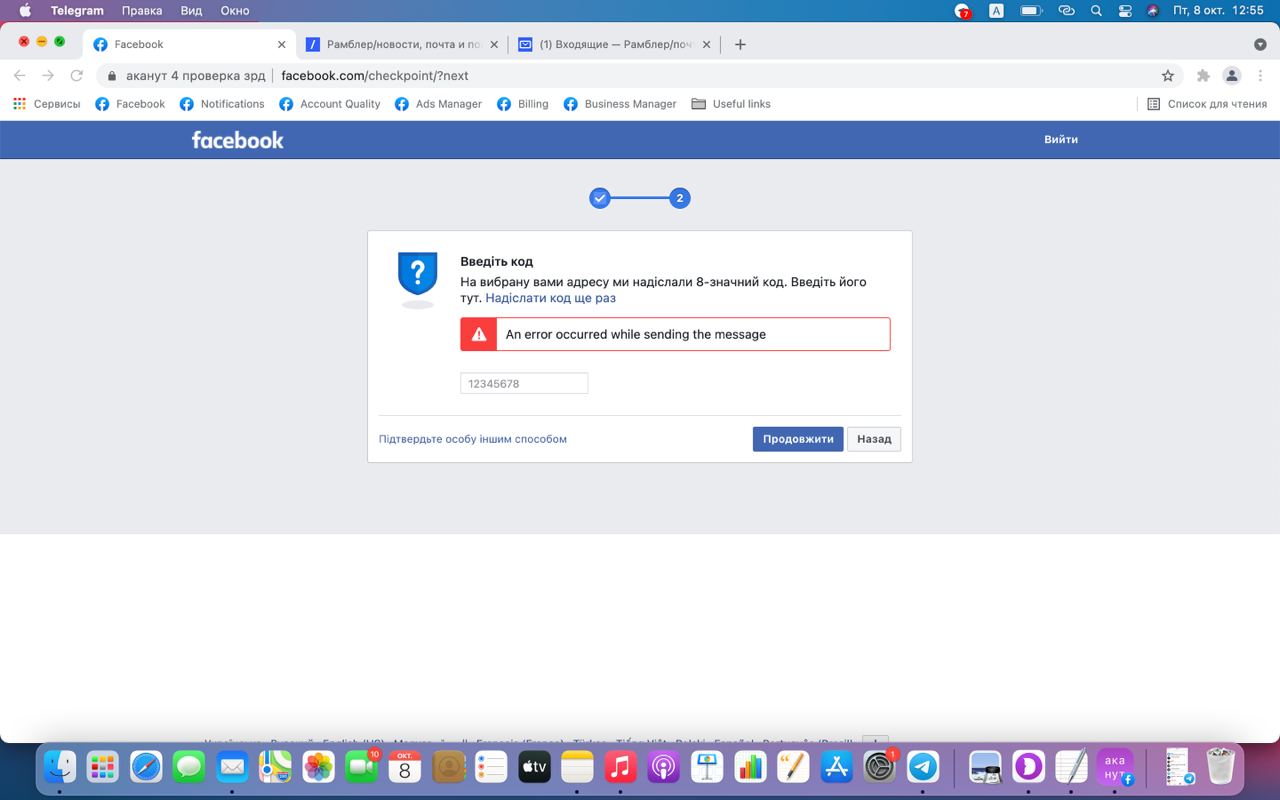Click the Facebook logo in the header
The image size is (1280, 800).
coord(237,140)
